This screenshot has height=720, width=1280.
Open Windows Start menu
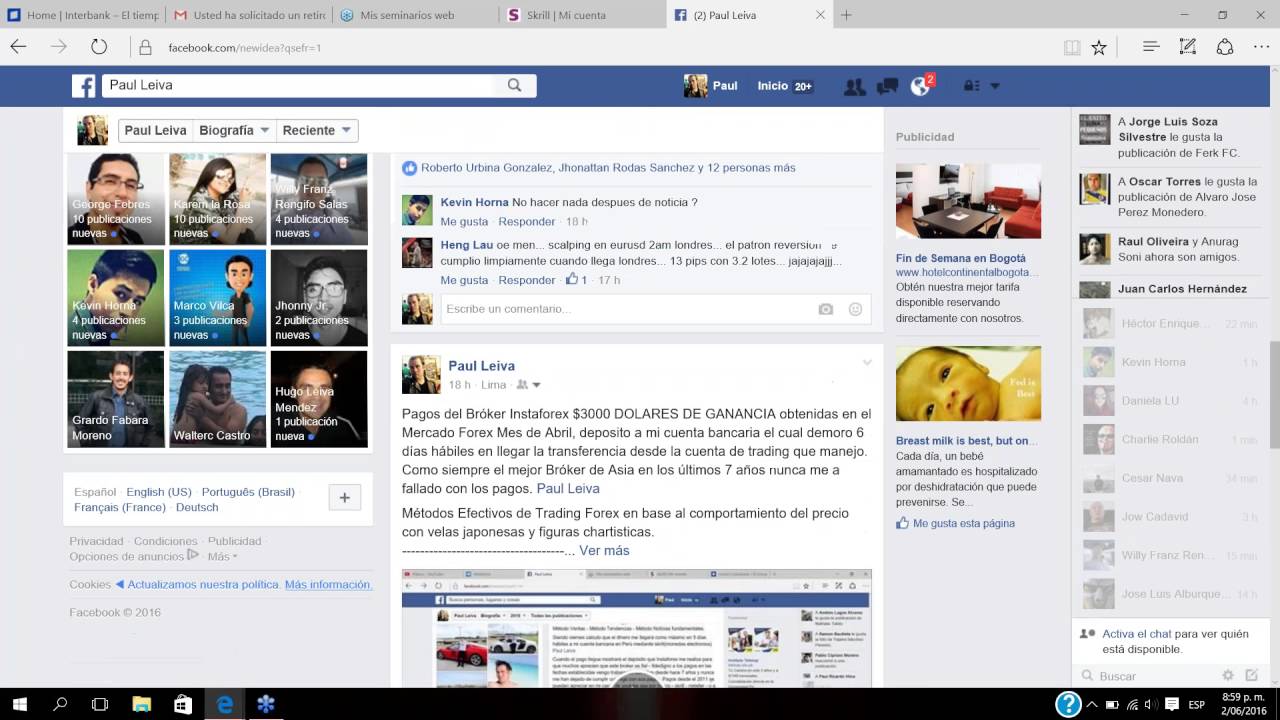click(x=19, y=704)
